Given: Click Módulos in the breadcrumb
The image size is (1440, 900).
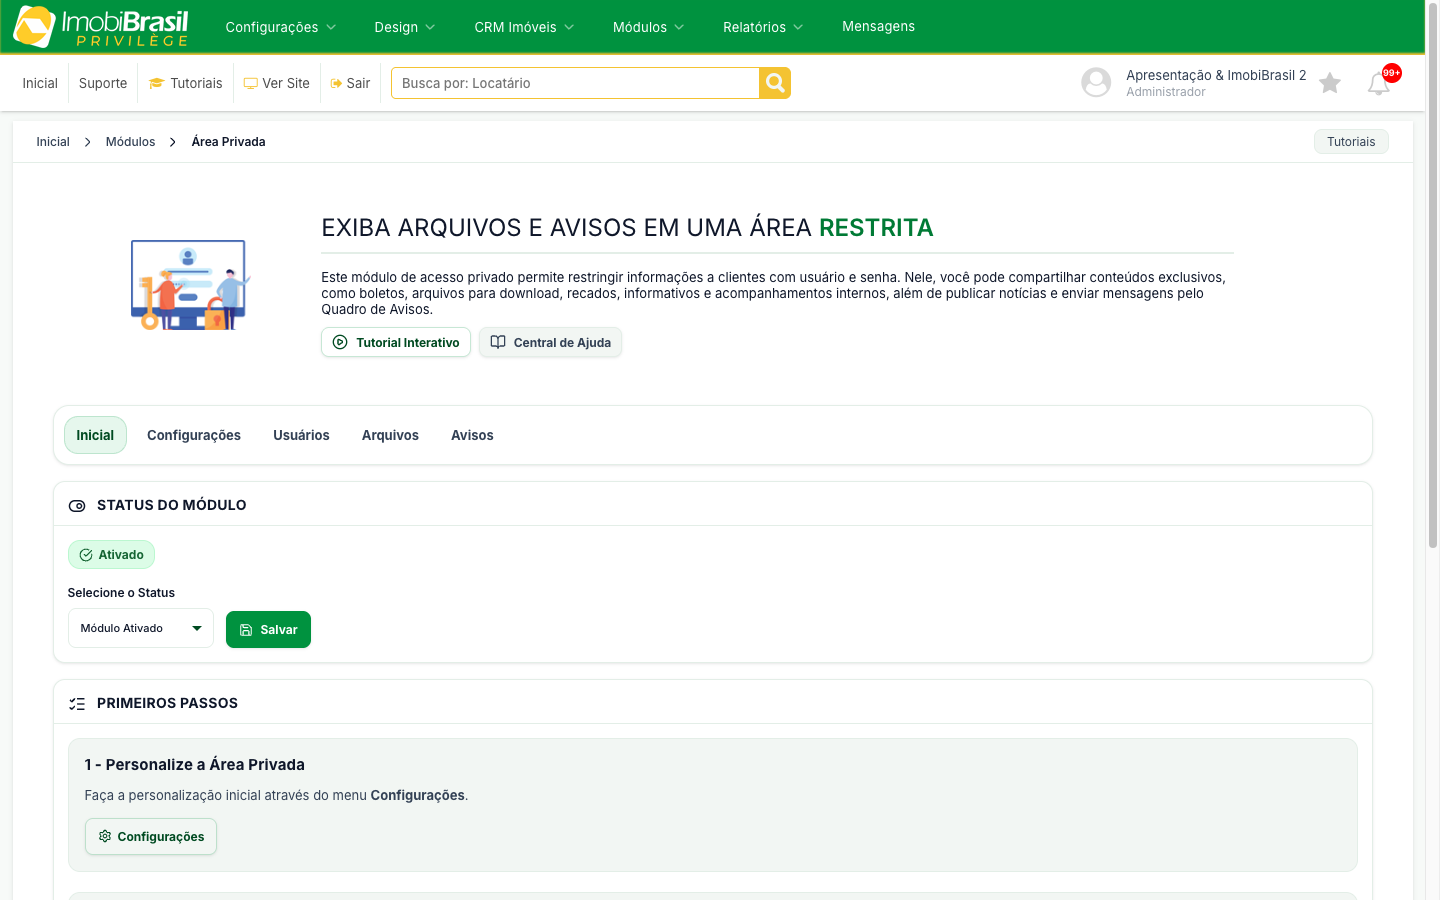Looking at the screenshot, I should 131,142.
